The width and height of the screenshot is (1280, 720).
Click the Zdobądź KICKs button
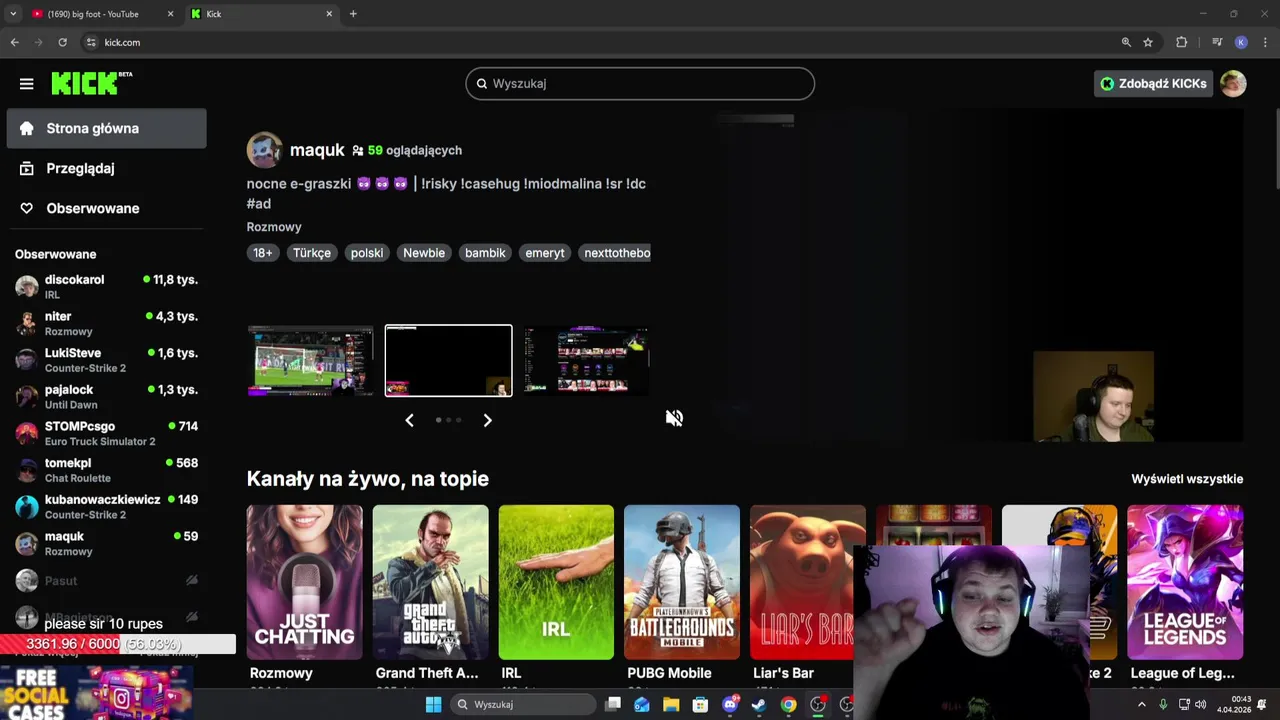[1153, 84]
